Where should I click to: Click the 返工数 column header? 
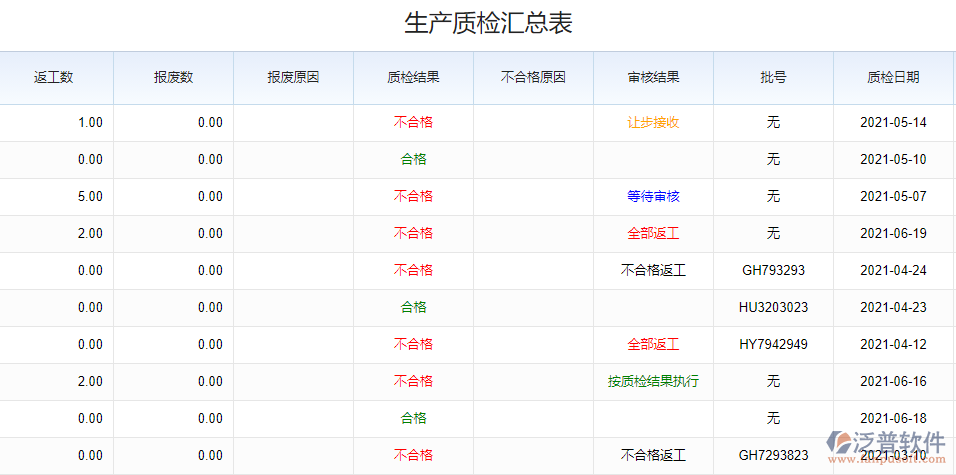point(54,77)
